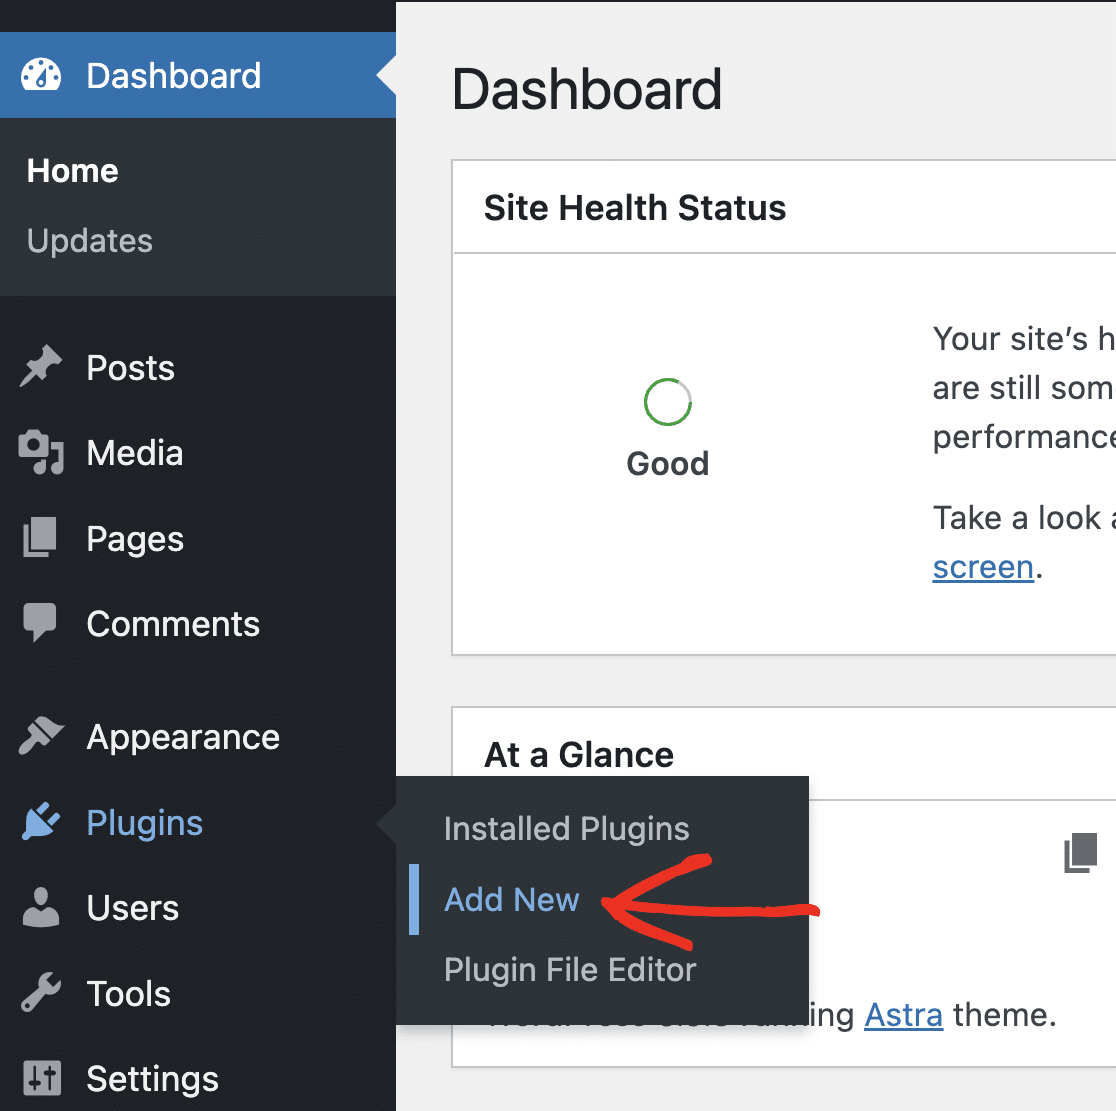
Task: Click the At a Glance heading
Action: point(579,754)
